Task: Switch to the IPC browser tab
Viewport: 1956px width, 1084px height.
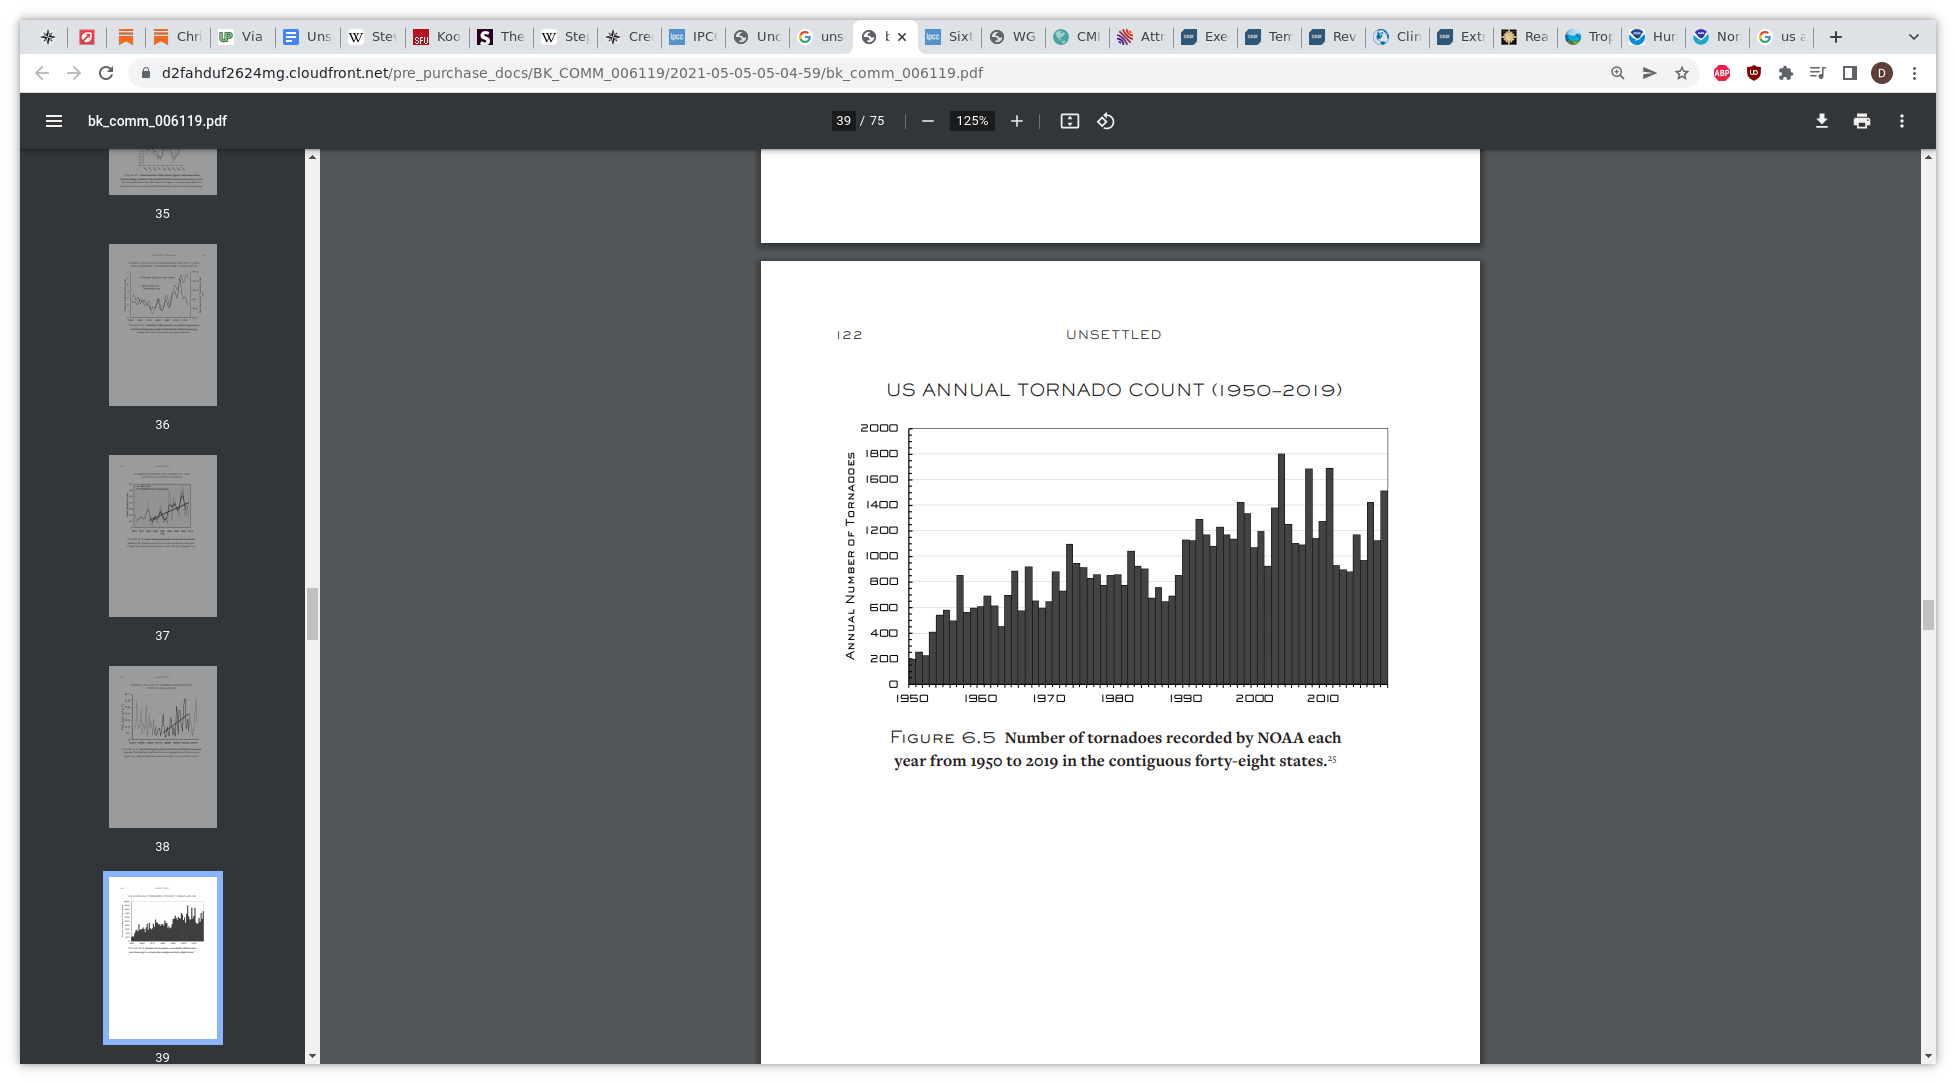Action: [x=694, y=37]
